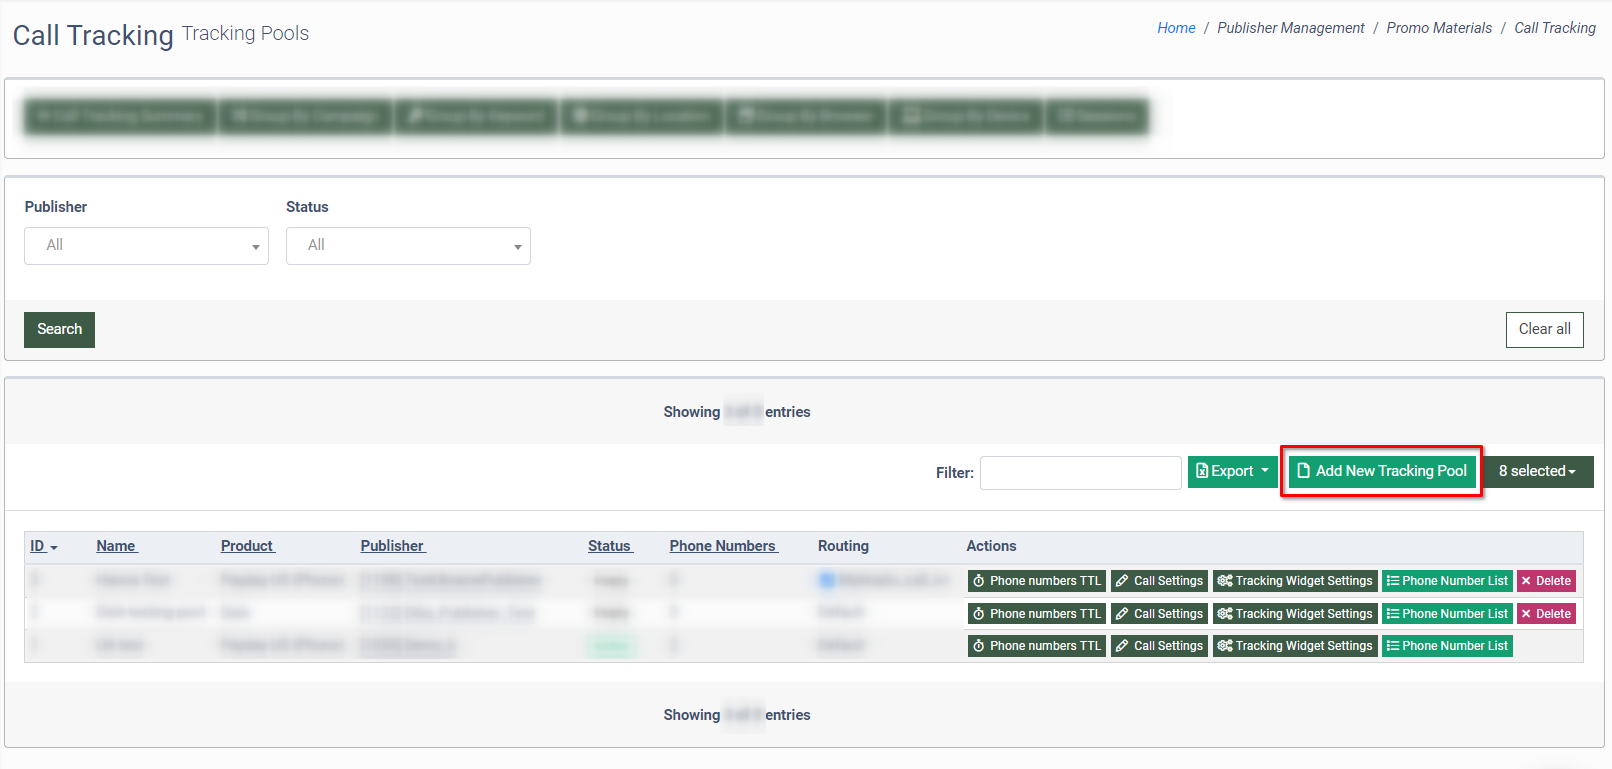Open Call Settings in the second row
Image resolution: width=1612 pixels, height=769 pixels.
point(1159,614)
